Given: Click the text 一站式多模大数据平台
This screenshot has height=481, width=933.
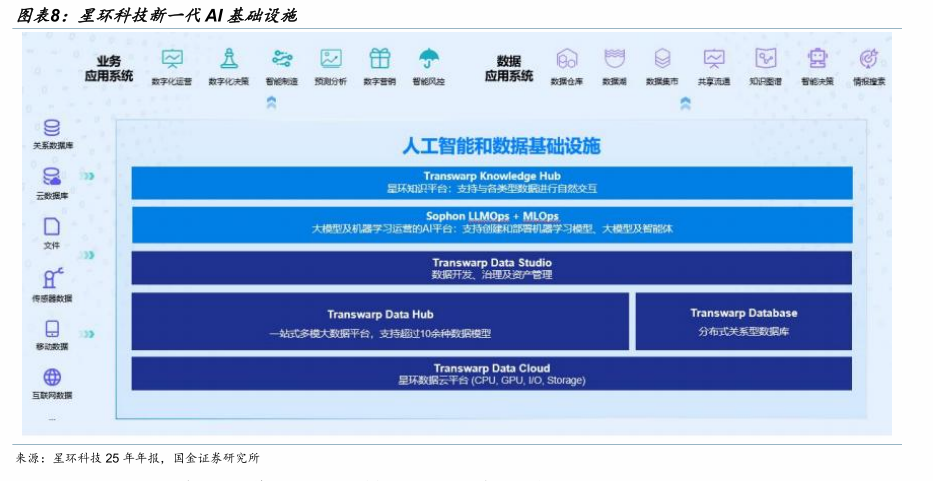Looking at the screenshot, I should click(322, 334).
